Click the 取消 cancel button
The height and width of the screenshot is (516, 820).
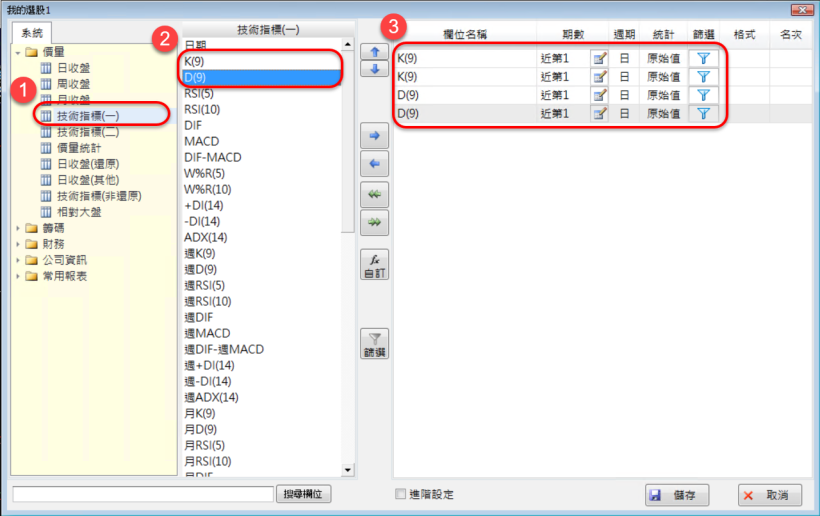tap(770, 495)
